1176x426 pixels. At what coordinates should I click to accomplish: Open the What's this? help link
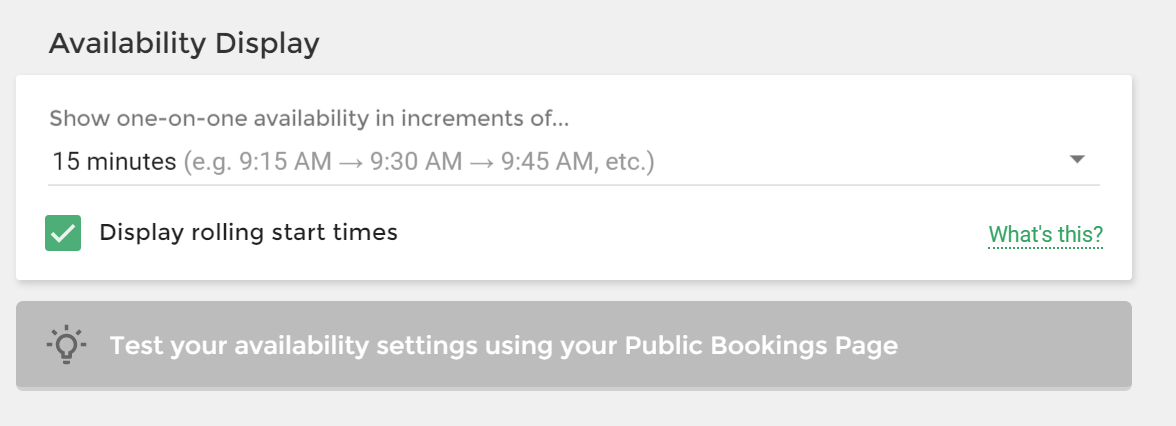(1046, 235)
